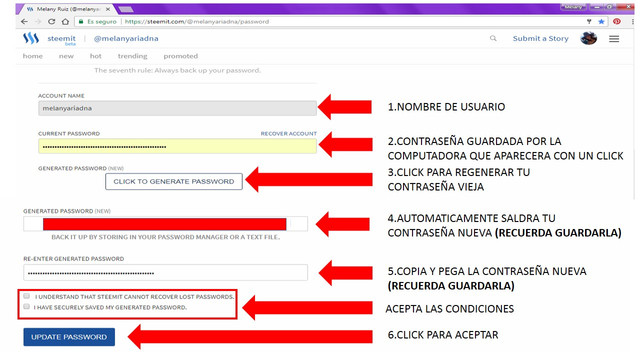Click the Update Password button
Screen dimensions: 640x360
coord(69,337)
